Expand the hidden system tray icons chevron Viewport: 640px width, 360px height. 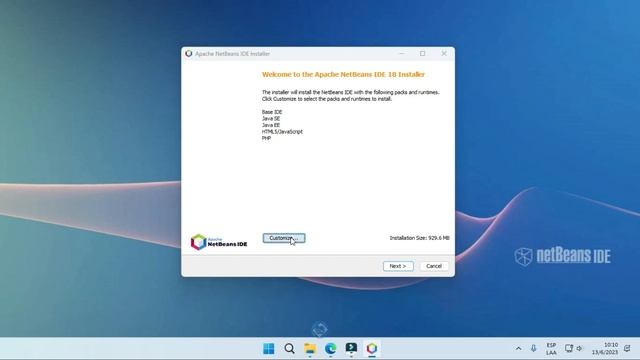pos(518,349)
